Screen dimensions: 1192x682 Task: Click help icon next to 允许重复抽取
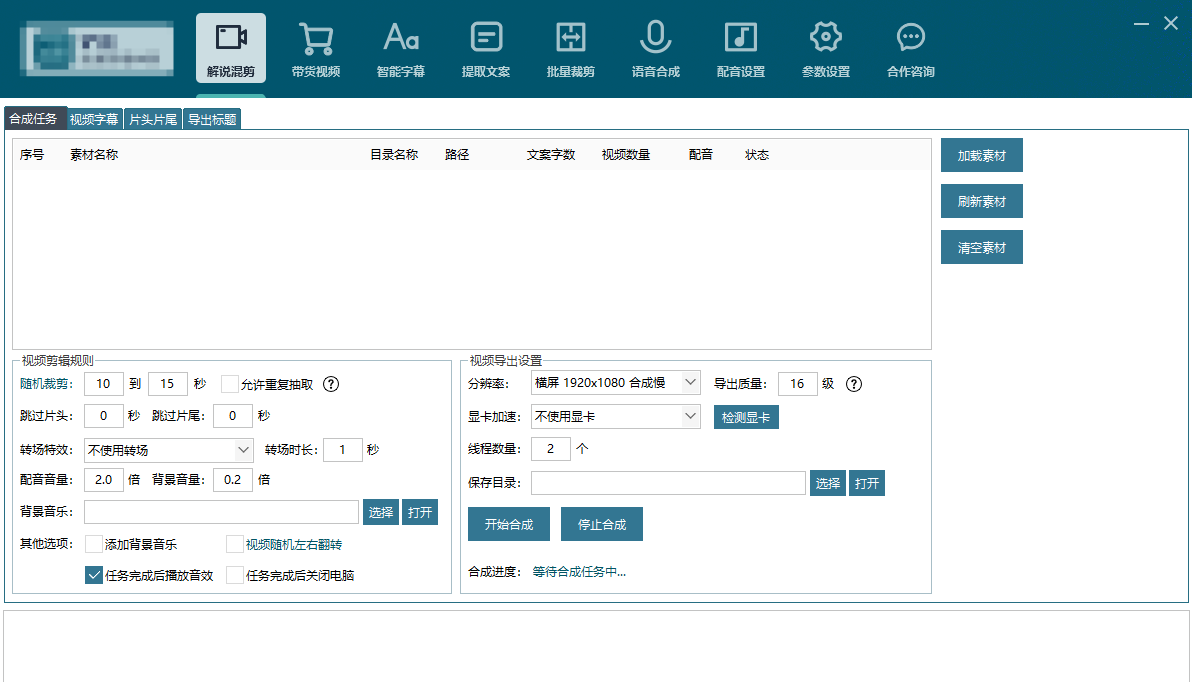[331, 384]
